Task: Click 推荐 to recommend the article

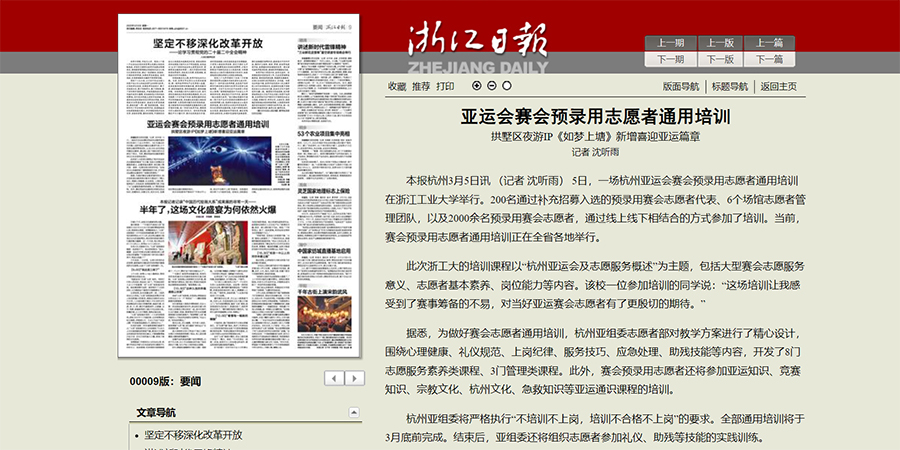Action: click(421, 87)
